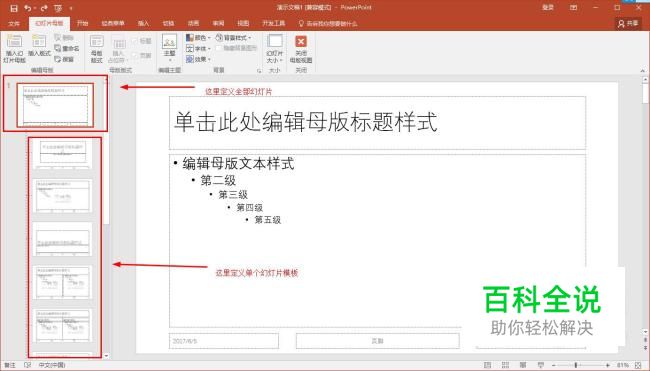Click the 第四级 bullet text

(250, 207)
